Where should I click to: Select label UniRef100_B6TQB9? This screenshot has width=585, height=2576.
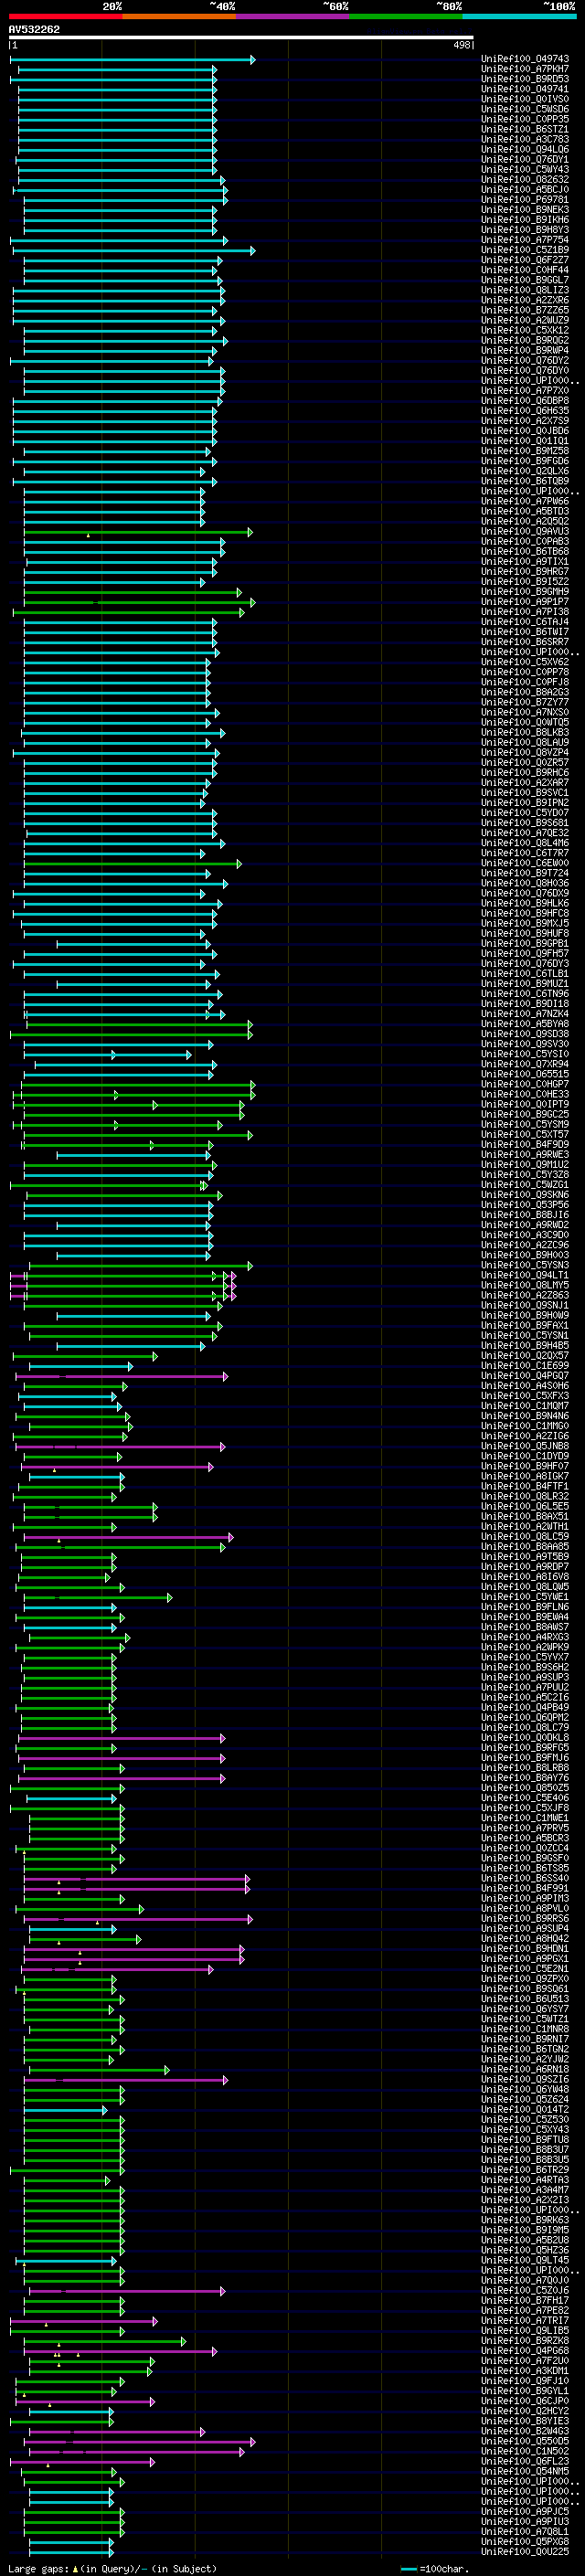click(x=525, y=481)
